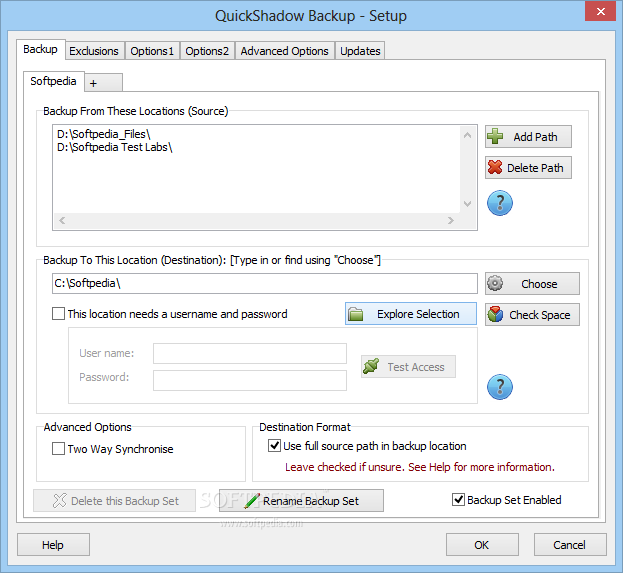Add a new backup set with plus tab

[x=103, y=83]
